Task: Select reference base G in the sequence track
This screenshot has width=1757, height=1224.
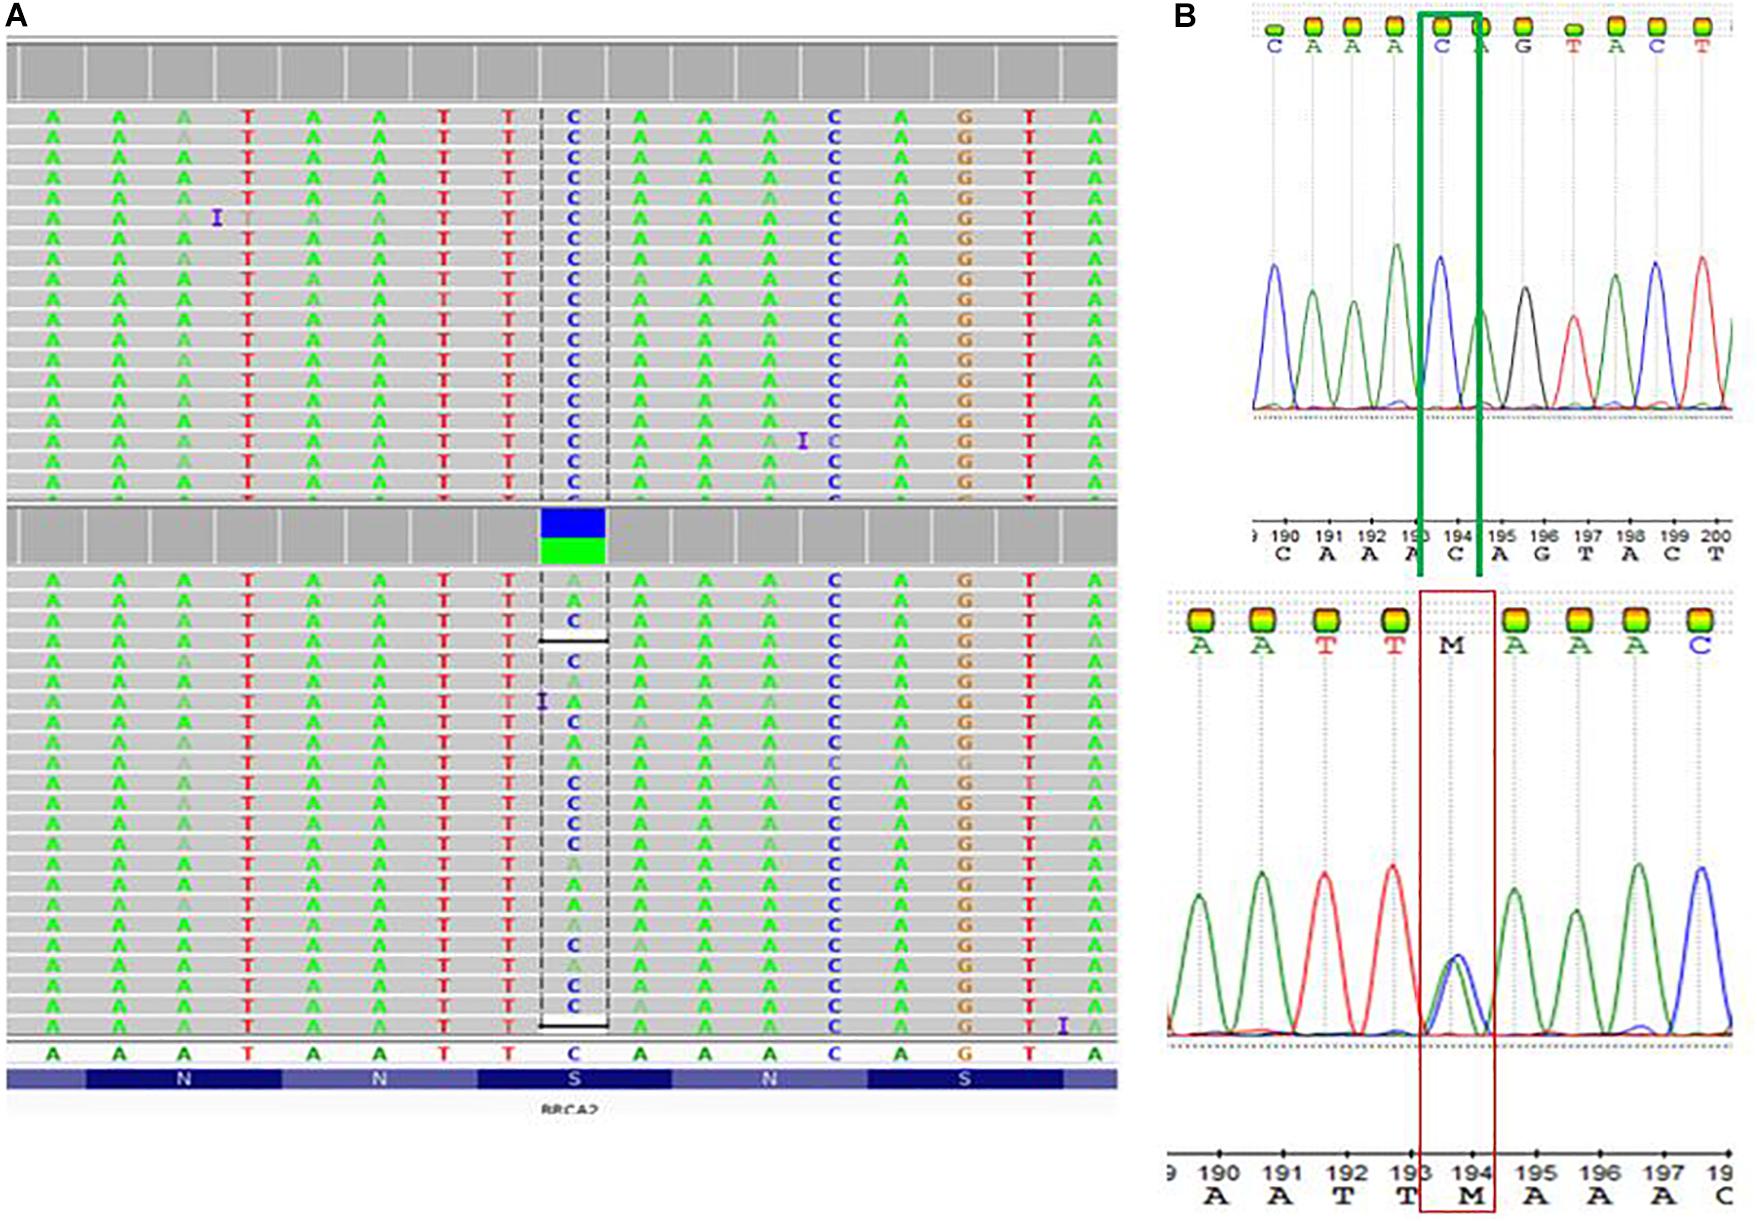Action: (964, 1054)
